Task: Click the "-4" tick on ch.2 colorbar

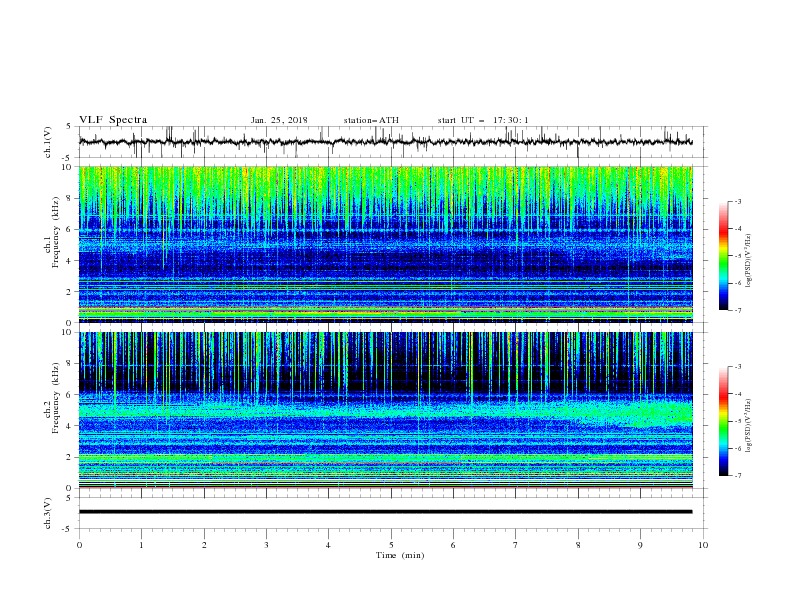Action: click(738, 394)
